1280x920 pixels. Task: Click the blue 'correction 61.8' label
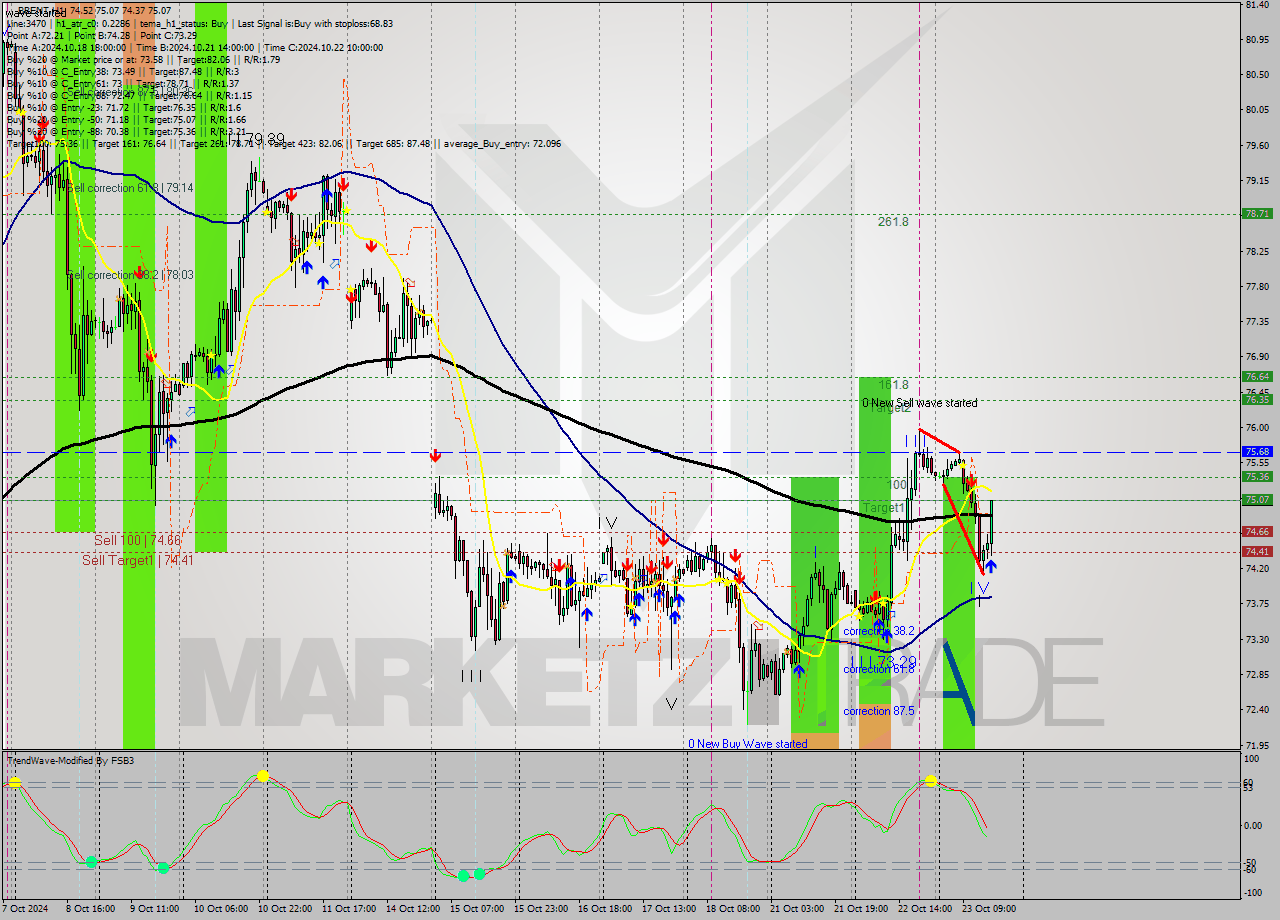(x=879, y=669)
